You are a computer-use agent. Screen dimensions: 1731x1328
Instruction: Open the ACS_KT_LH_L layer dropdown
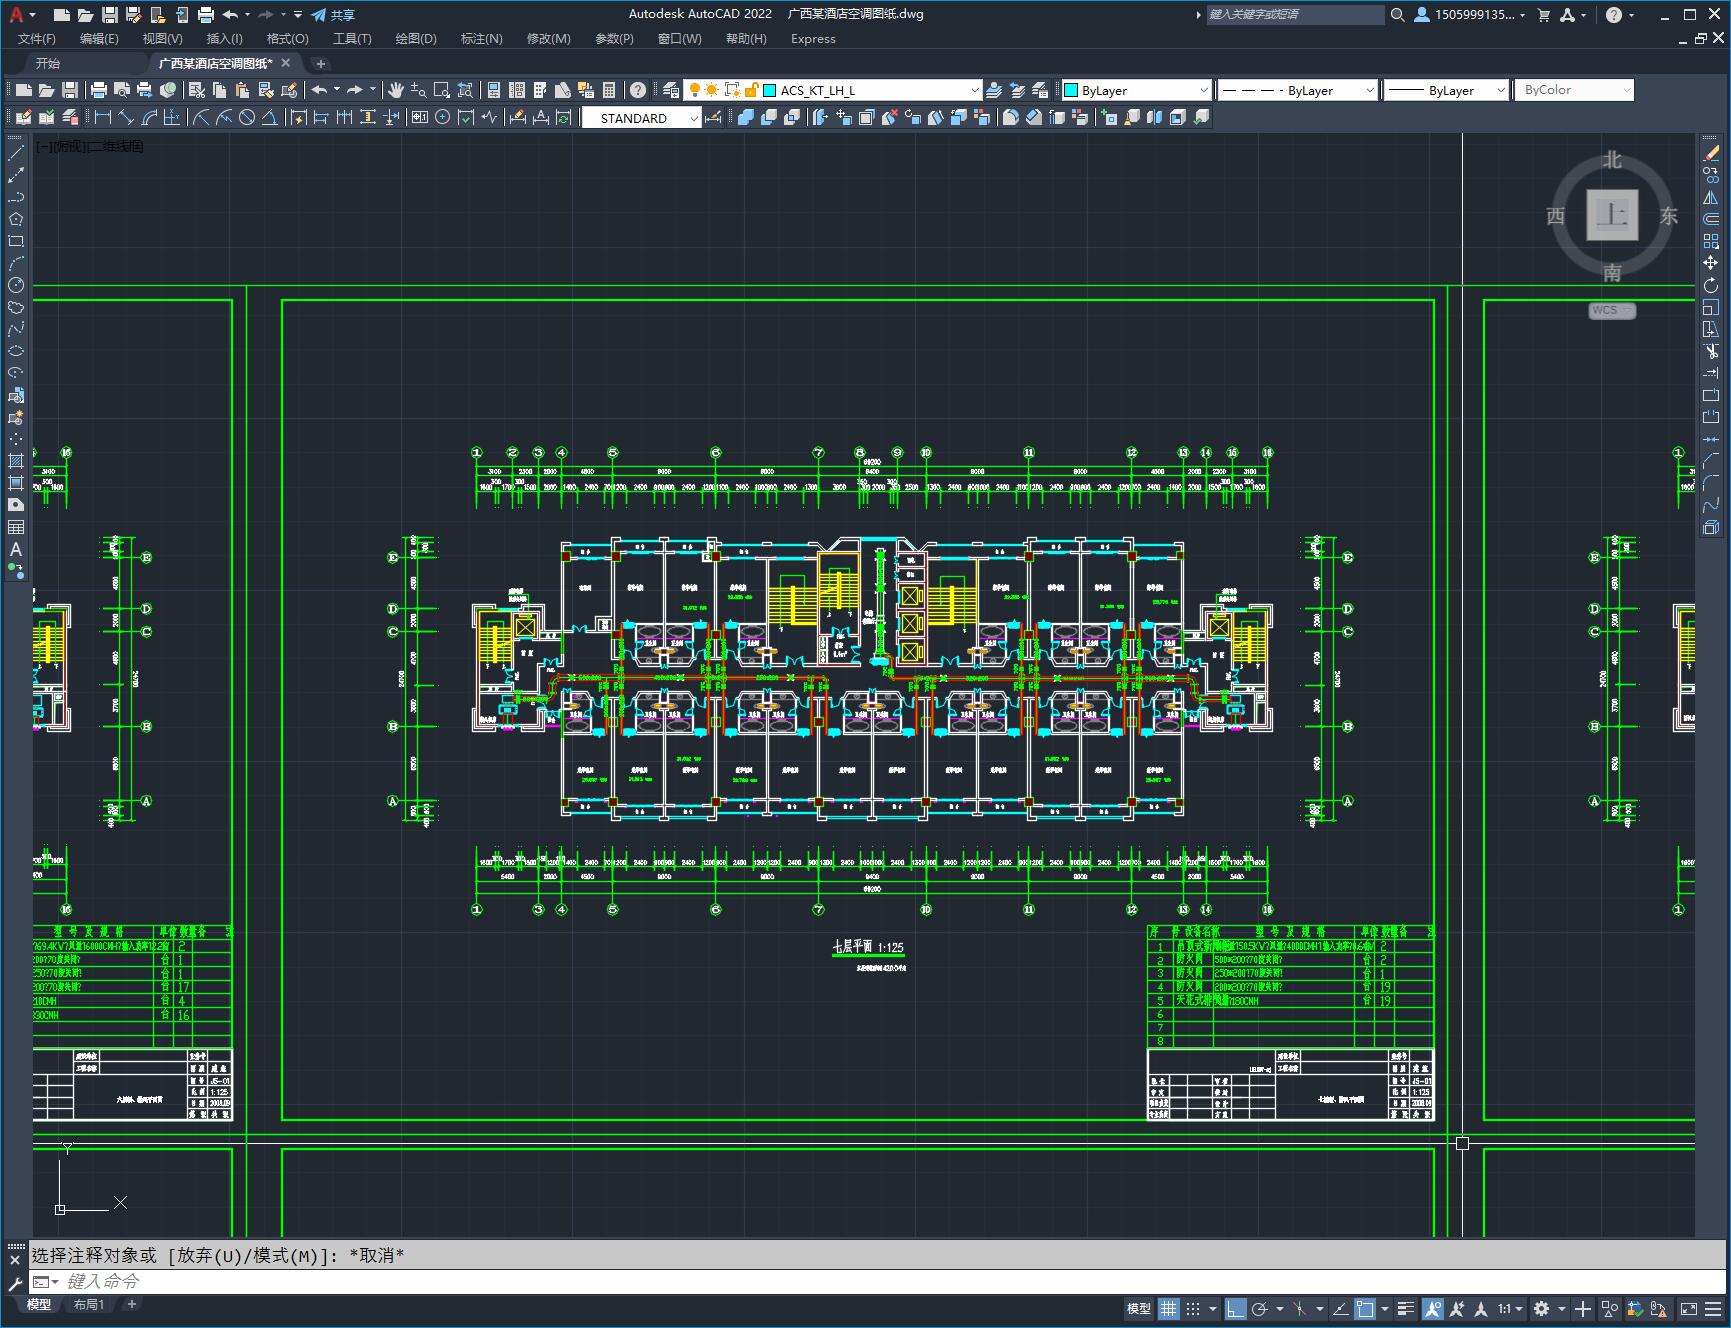975,90
